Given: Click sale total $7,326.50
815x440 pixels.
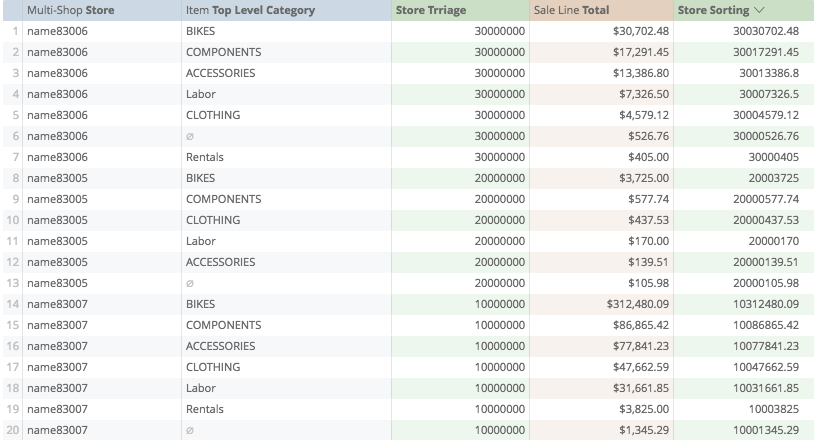Looking at the screenshot, I should [x=644, y=94].
